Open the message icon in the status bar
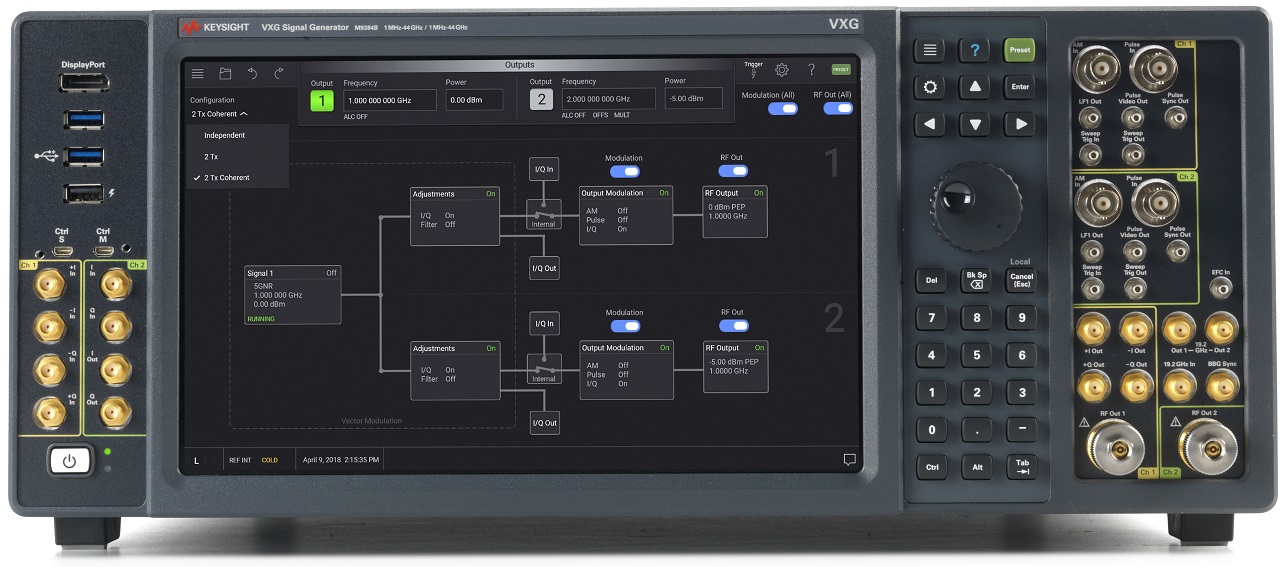Viewport: 1287px width, 567px height. point(849,460)
